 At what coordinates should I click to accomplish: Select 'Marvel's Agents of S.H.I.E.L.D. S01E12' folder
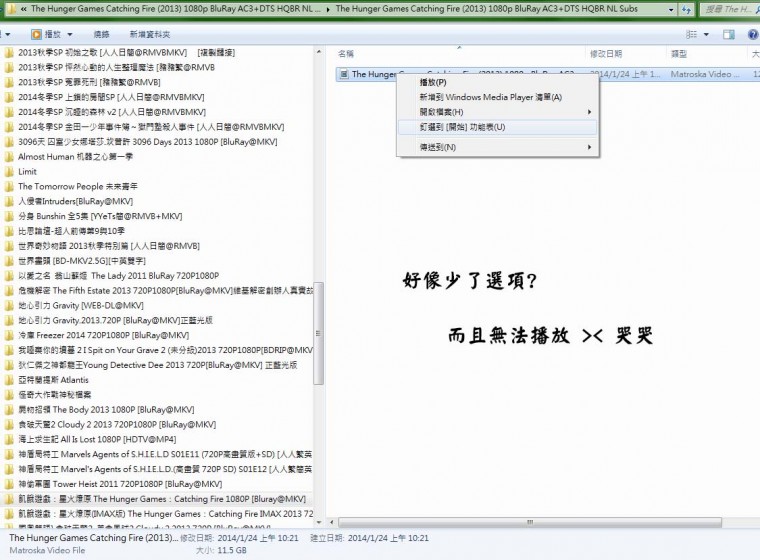(x=165, y=469)
